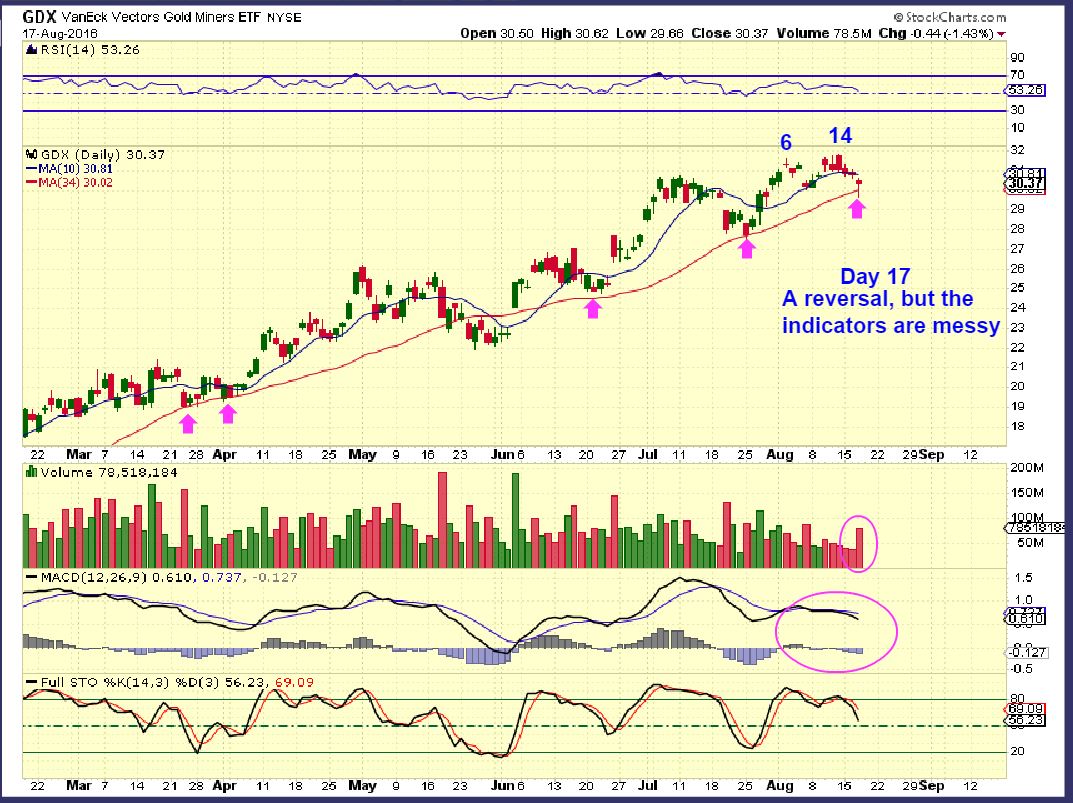This screenshot has height=803, width=1073.
Task: Click the blue 6 annotation above the candles
Action: [786, 142]
